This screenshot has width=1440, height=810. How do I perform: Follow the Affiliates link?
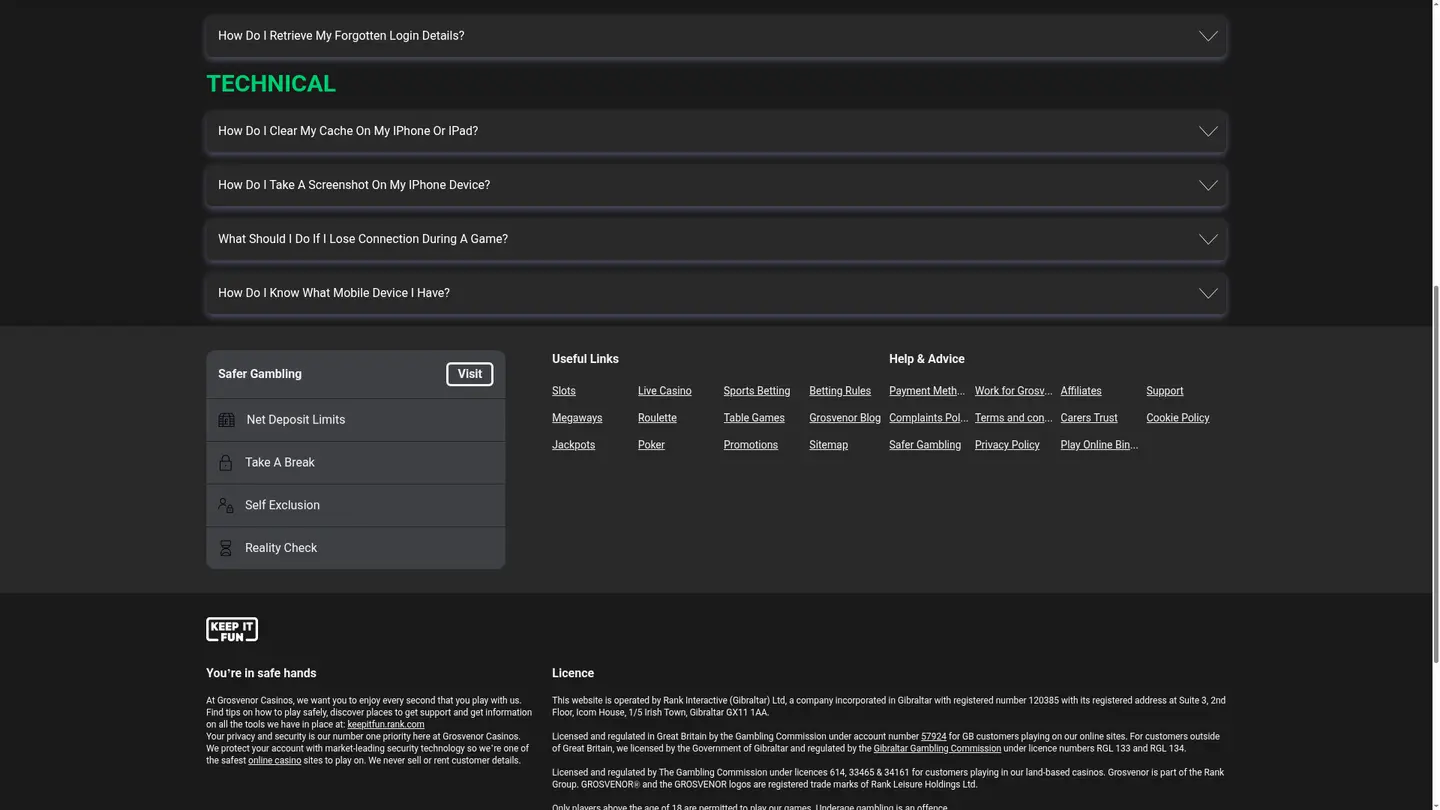(x=1081, y=391)
